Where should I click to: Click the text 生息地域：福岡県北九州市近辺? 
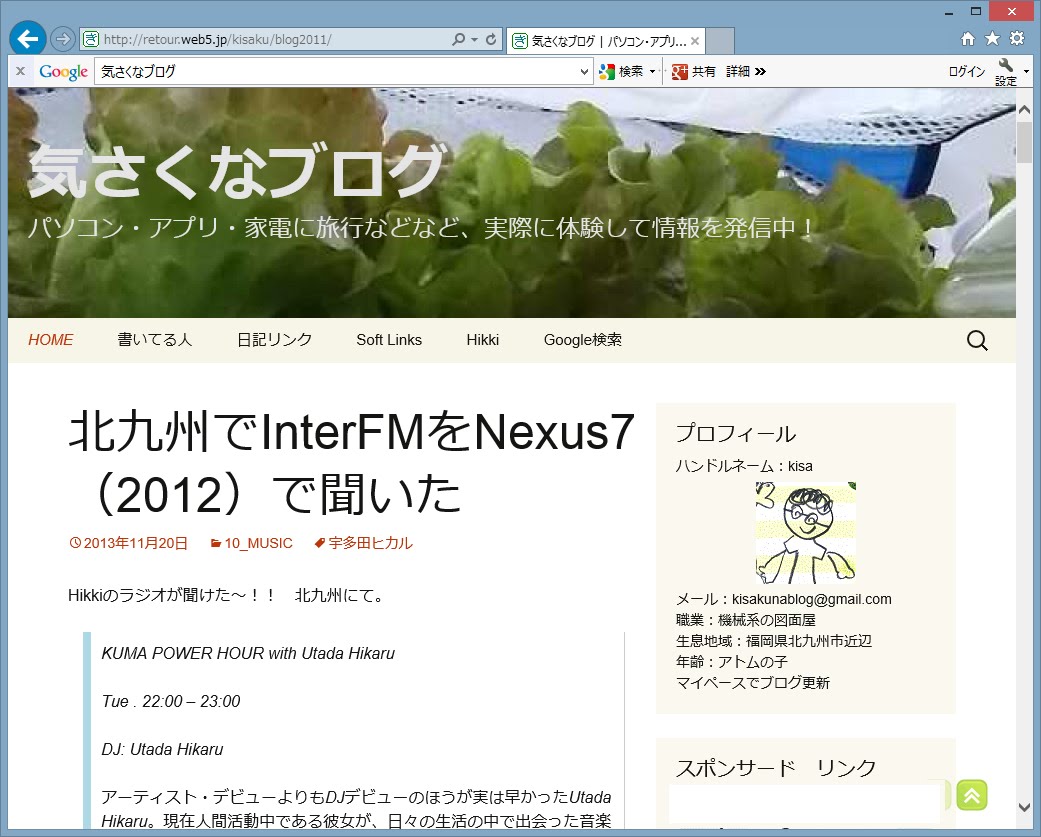[773, 641]
